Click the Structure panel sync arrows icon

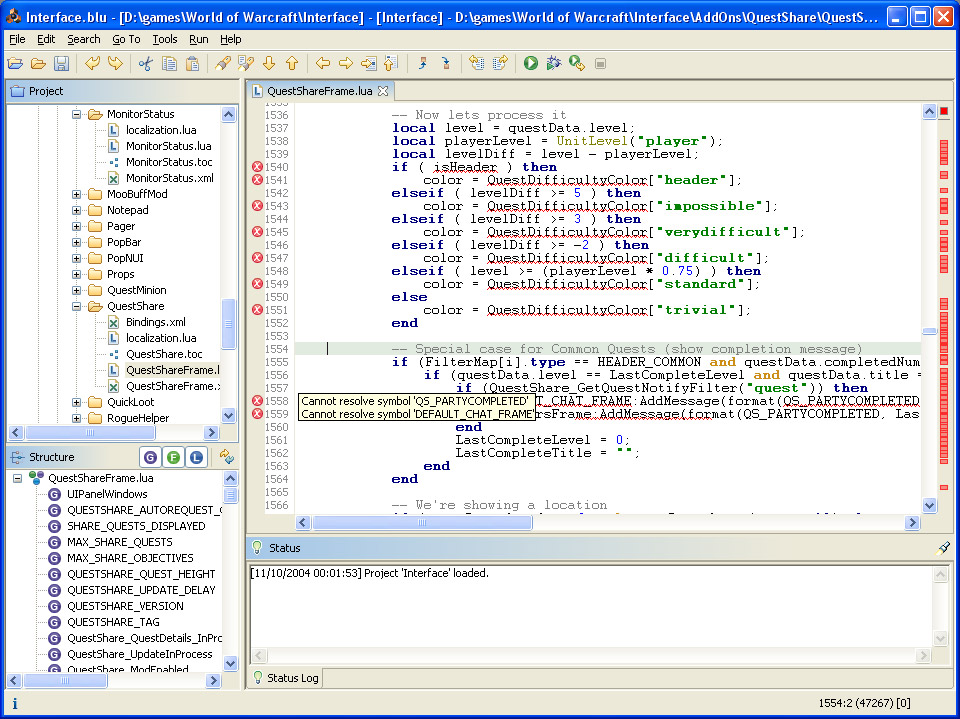[x=227, y=457]
